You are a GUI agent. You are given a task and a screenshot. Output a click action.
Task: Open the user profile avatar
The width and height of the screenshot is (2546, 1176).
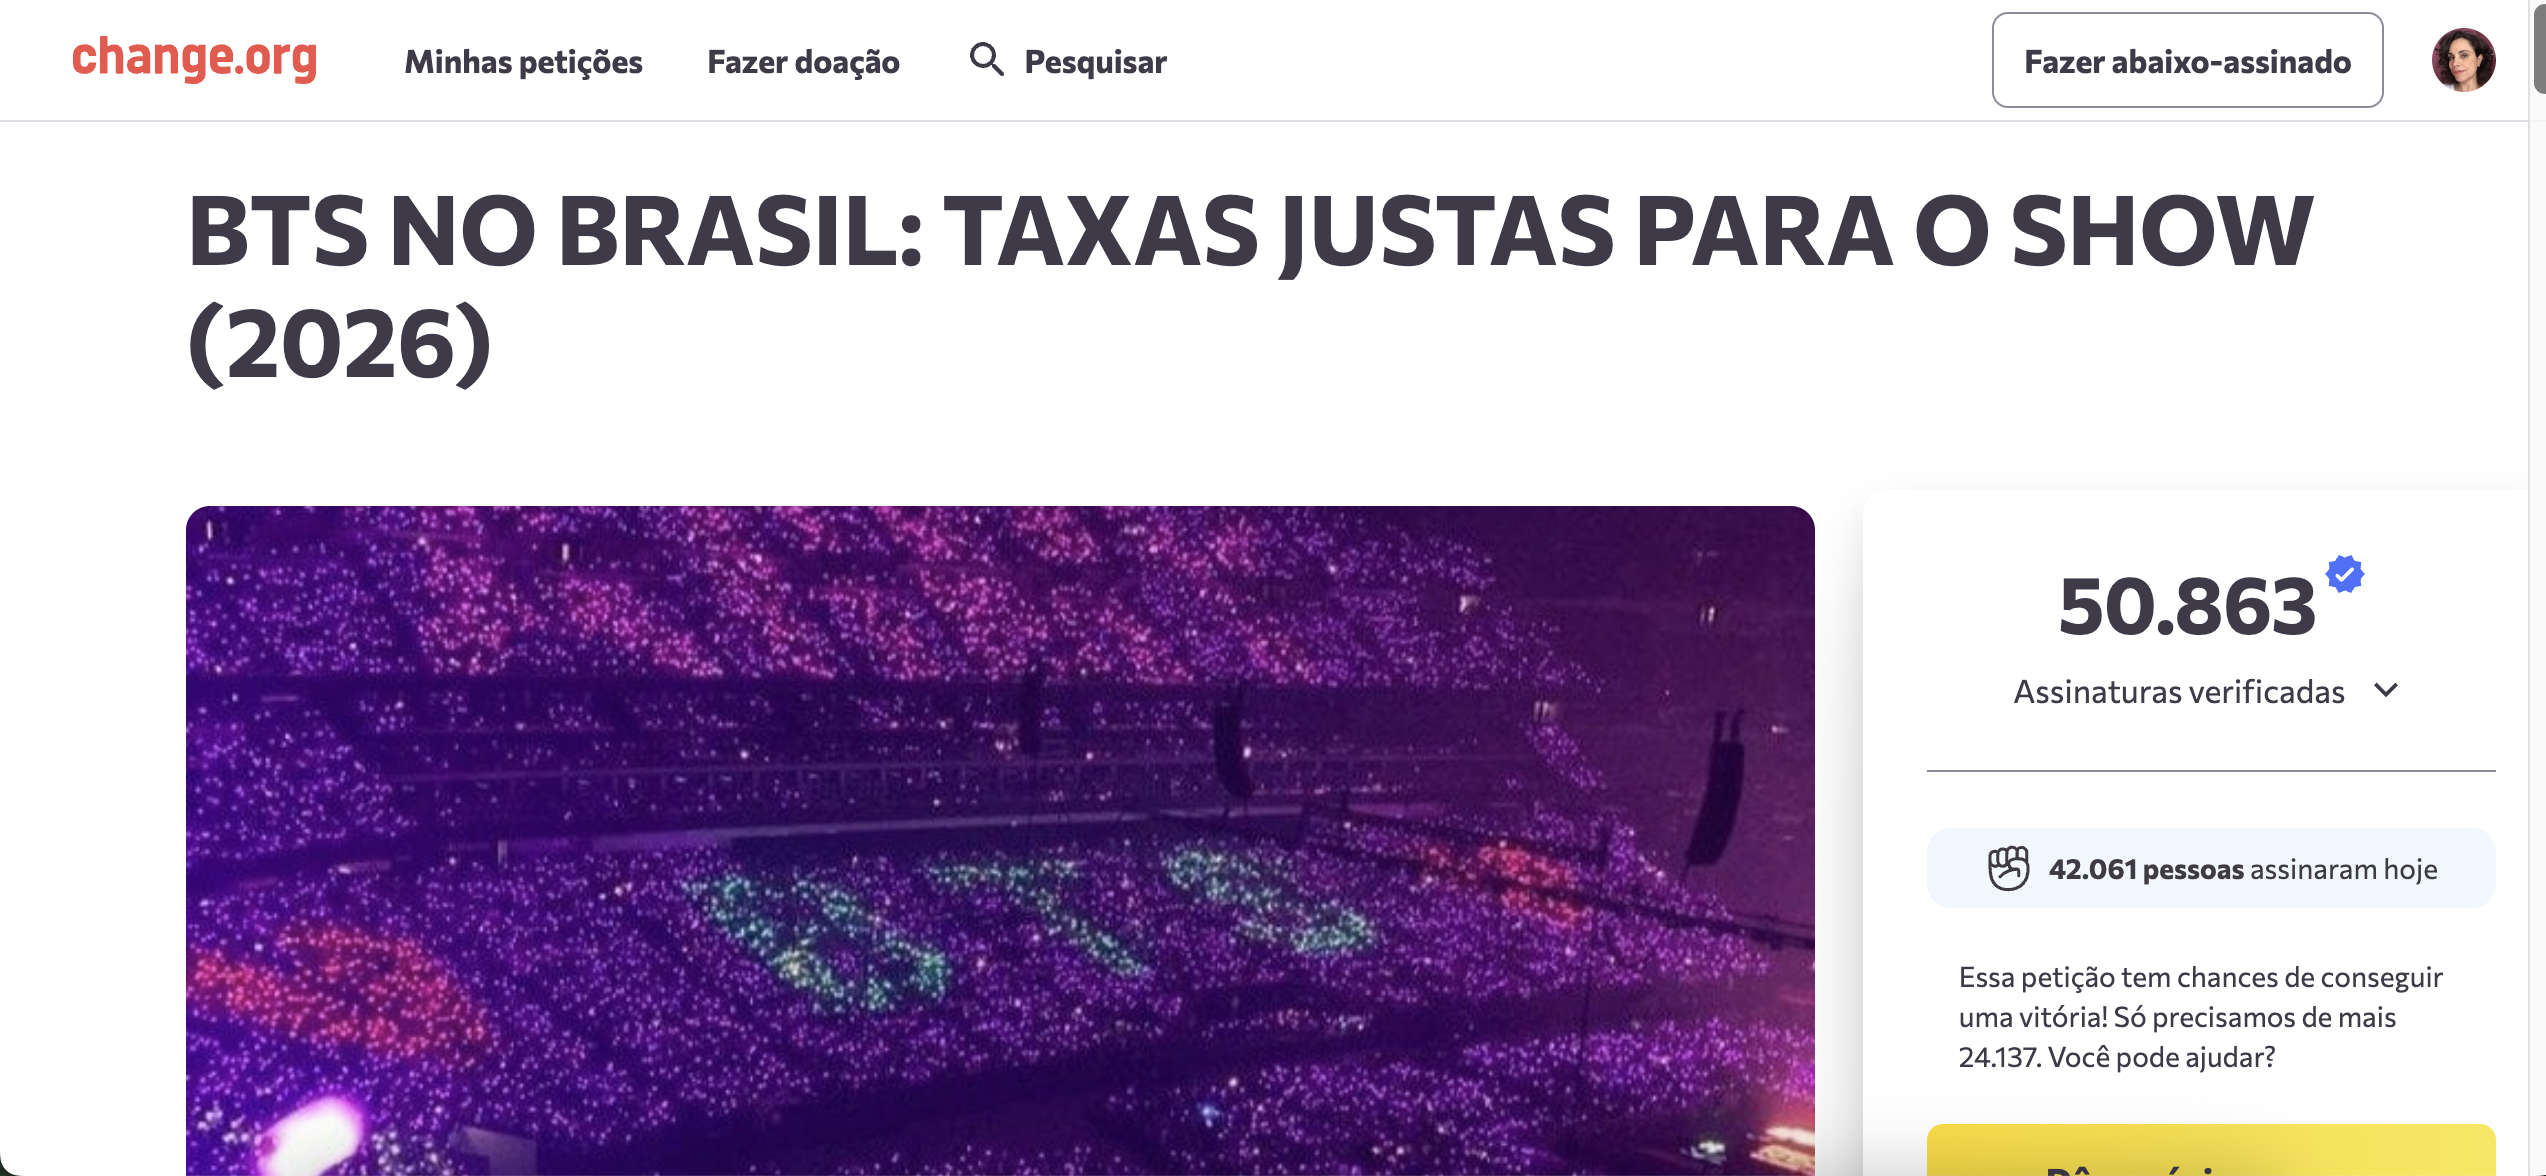[2463, 60]
